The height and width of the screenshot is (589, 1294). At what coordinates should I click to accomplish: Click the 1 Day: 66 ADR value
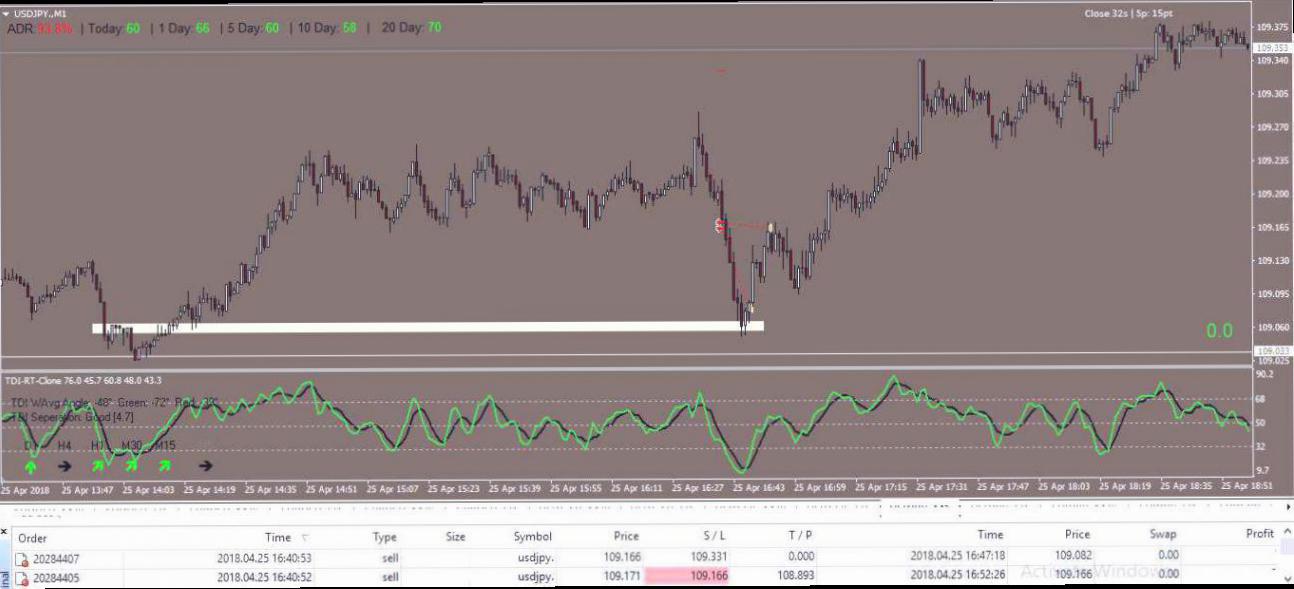click(x=183, y=29)
